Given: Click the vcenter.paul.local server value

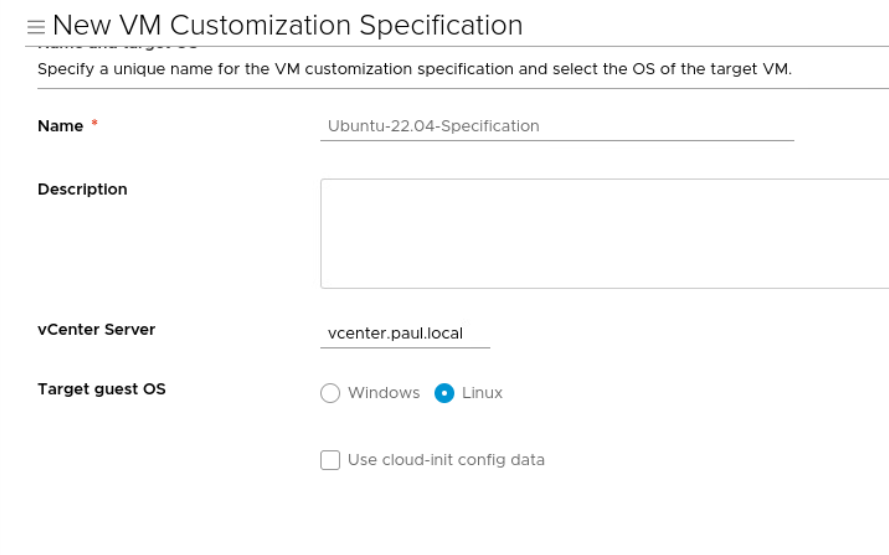Looking at the screenshot, I should pos(395,334).
